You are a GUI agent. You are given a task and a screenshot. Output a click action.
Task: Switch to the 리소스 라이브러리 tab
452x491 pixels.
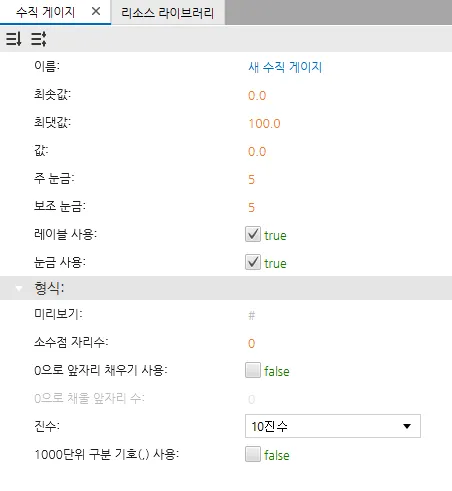(167, 13)
